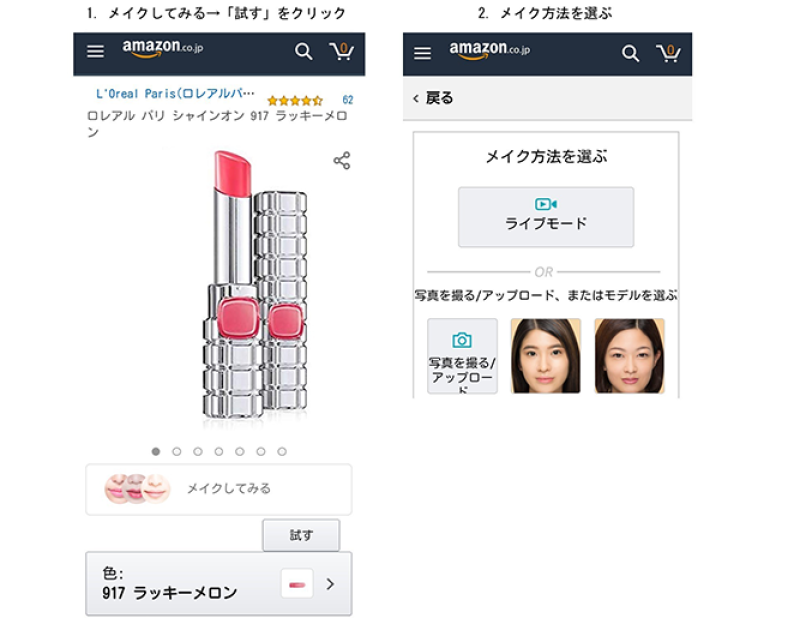Open the shopping cart on the product page

(341, 50)
